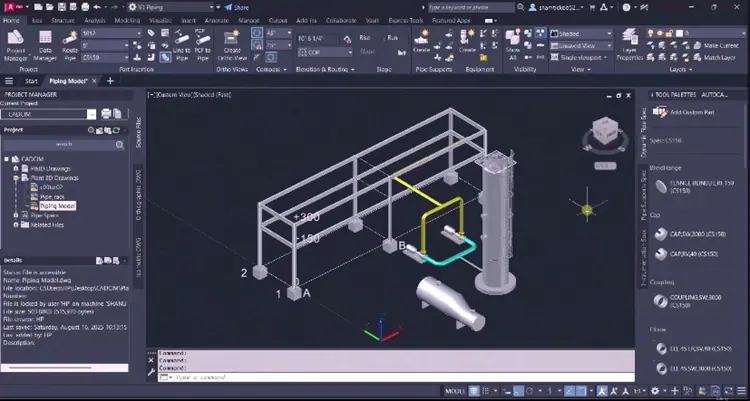Open the Single viewport dropdown
Viewport: 750px width, 401px height.
click(578, 57)
